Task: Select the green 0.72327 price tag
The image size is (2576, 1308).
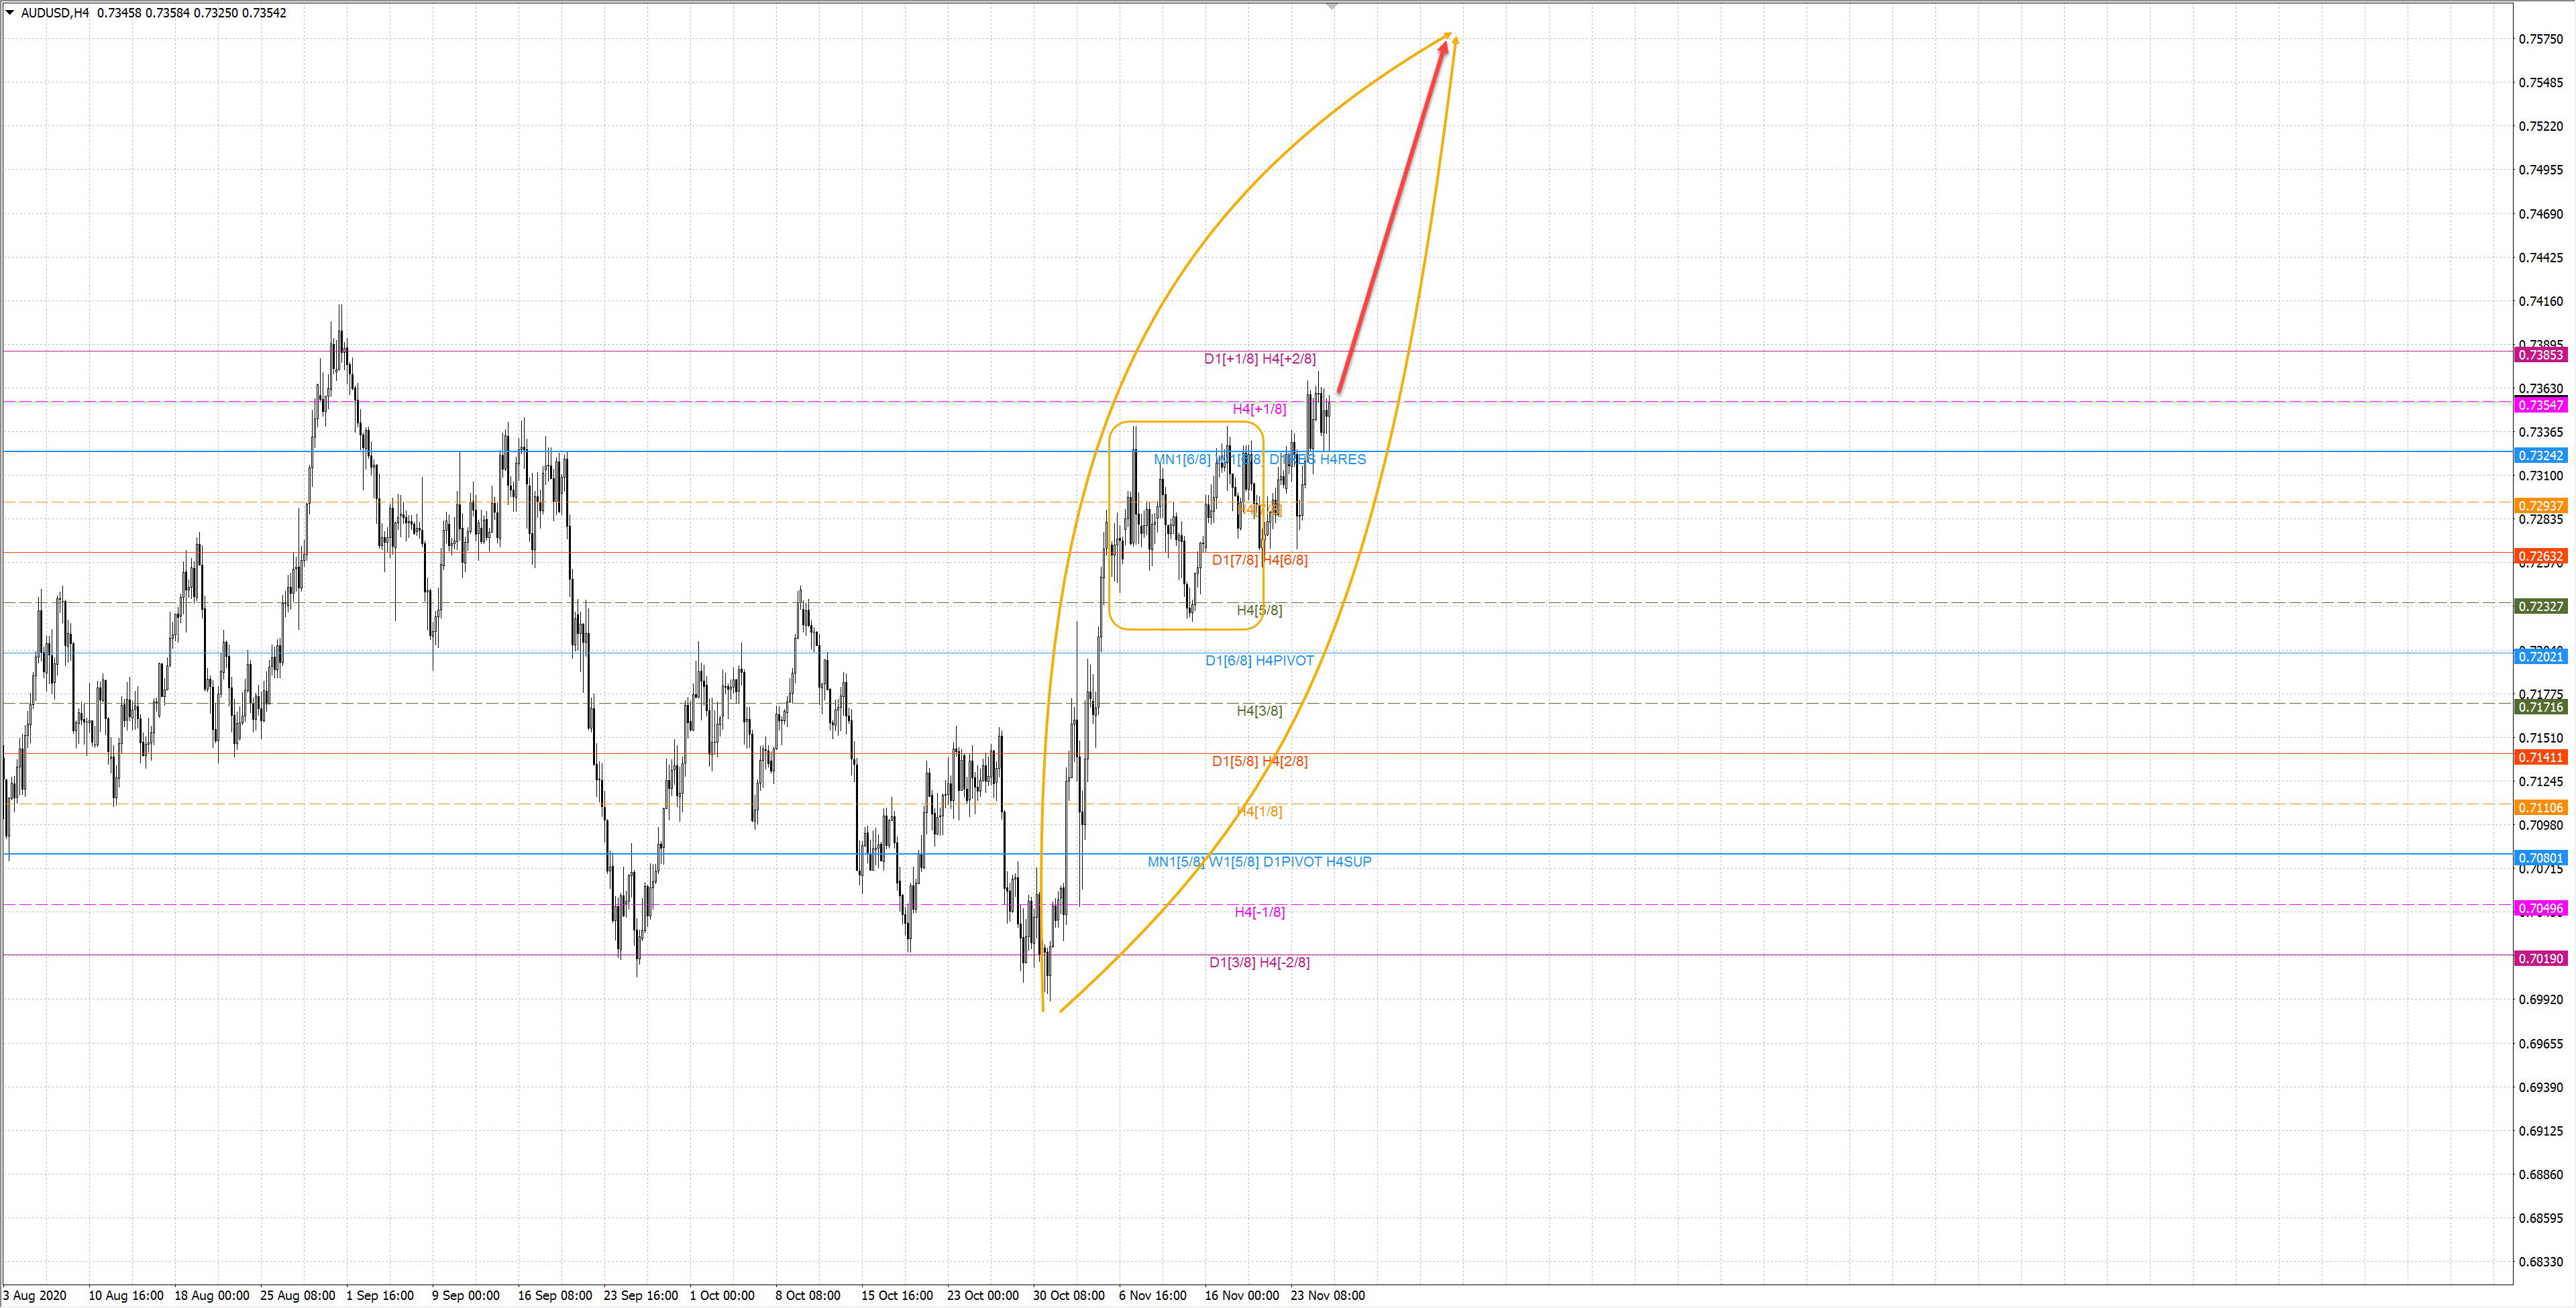Action: [2540, 607]
